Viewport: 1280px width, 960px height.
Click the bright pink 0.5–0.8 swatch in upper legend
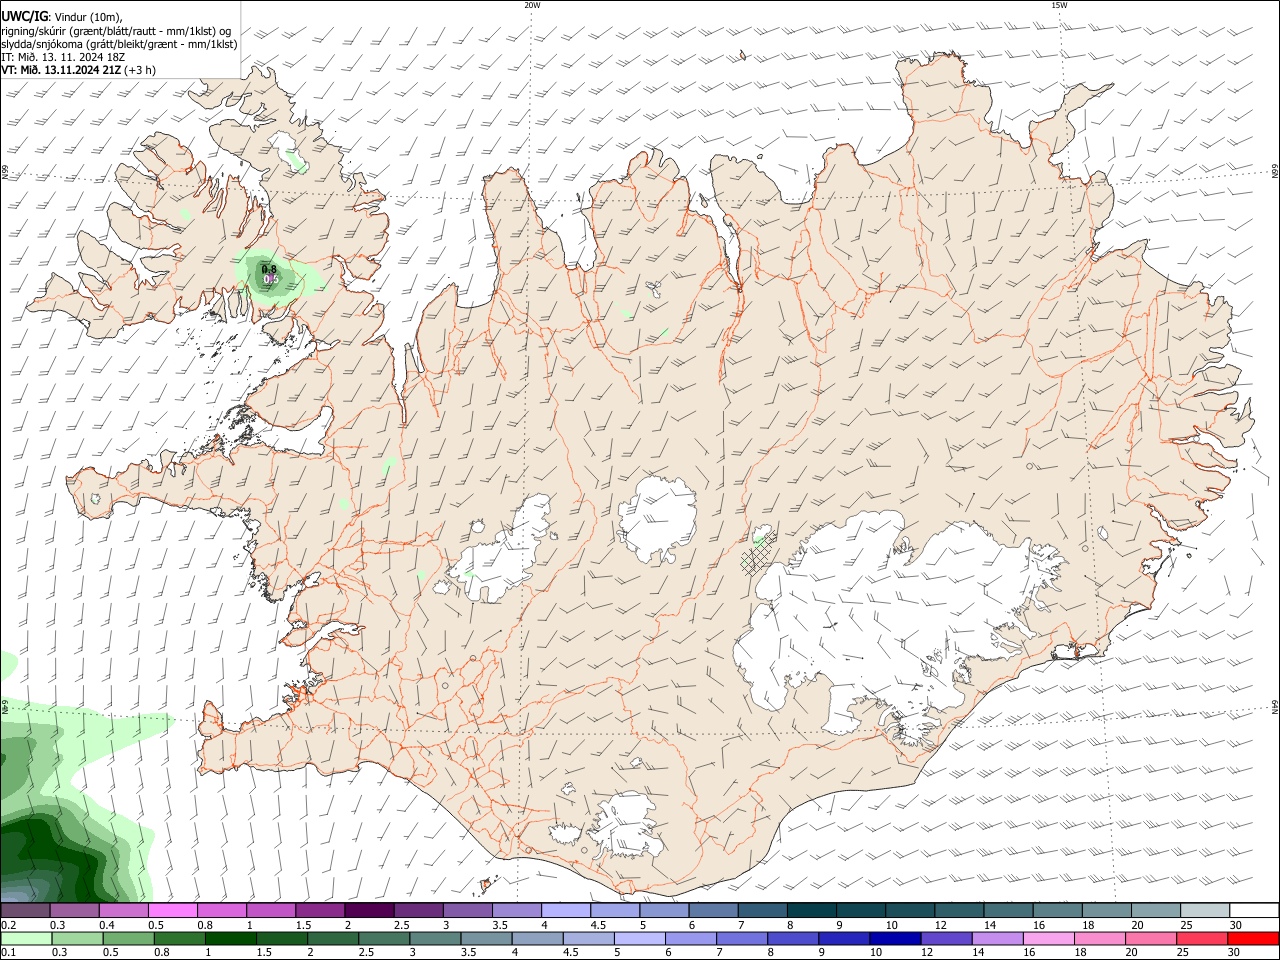172,911
